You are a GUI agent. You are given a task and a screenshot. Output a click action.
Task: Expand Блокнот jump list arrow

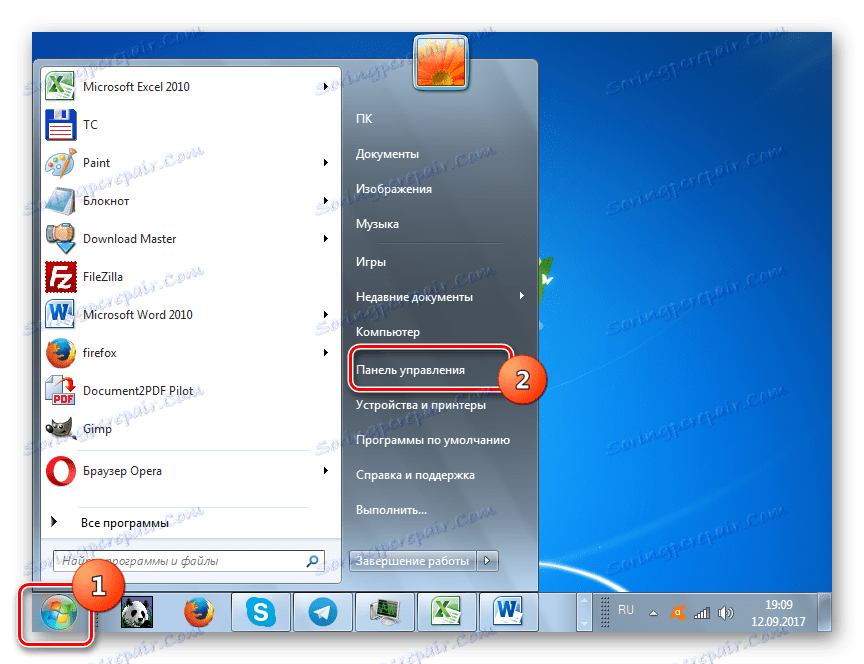click(x=326, y=201)
